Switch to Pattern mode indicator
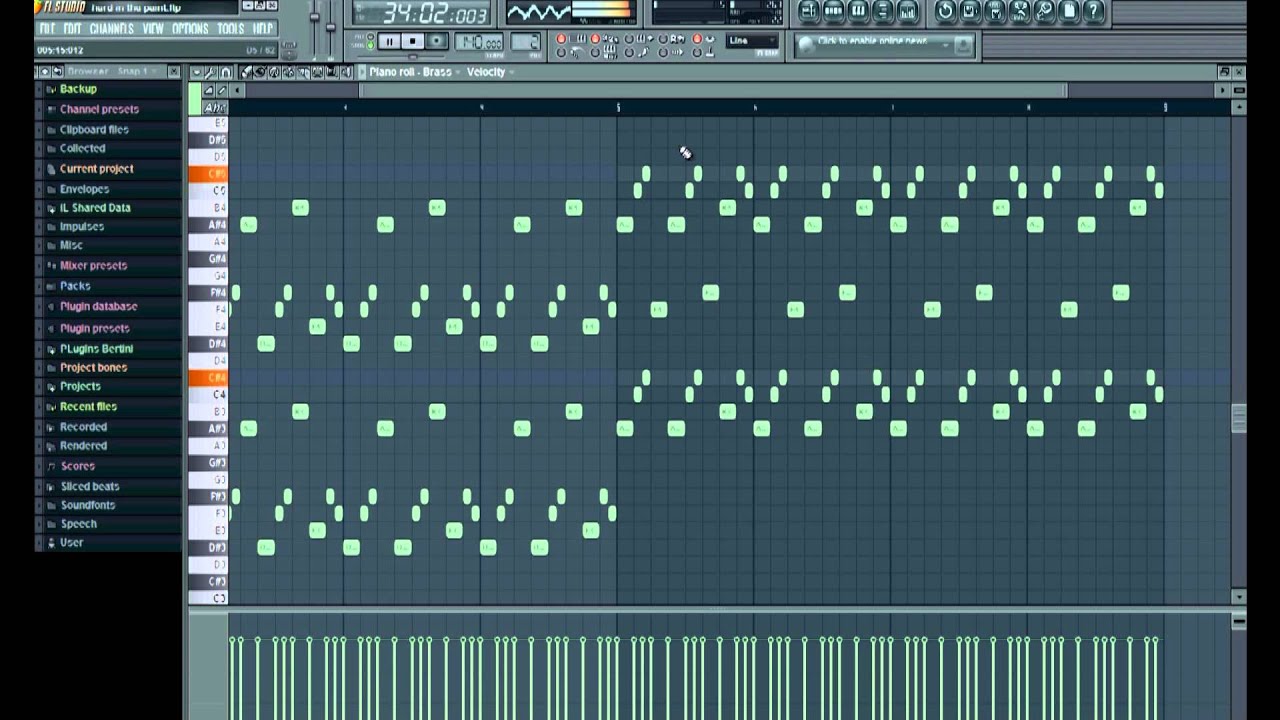The height and width of the screenshot is (720, 1280). pyautogui.click(x=370, y=36)
